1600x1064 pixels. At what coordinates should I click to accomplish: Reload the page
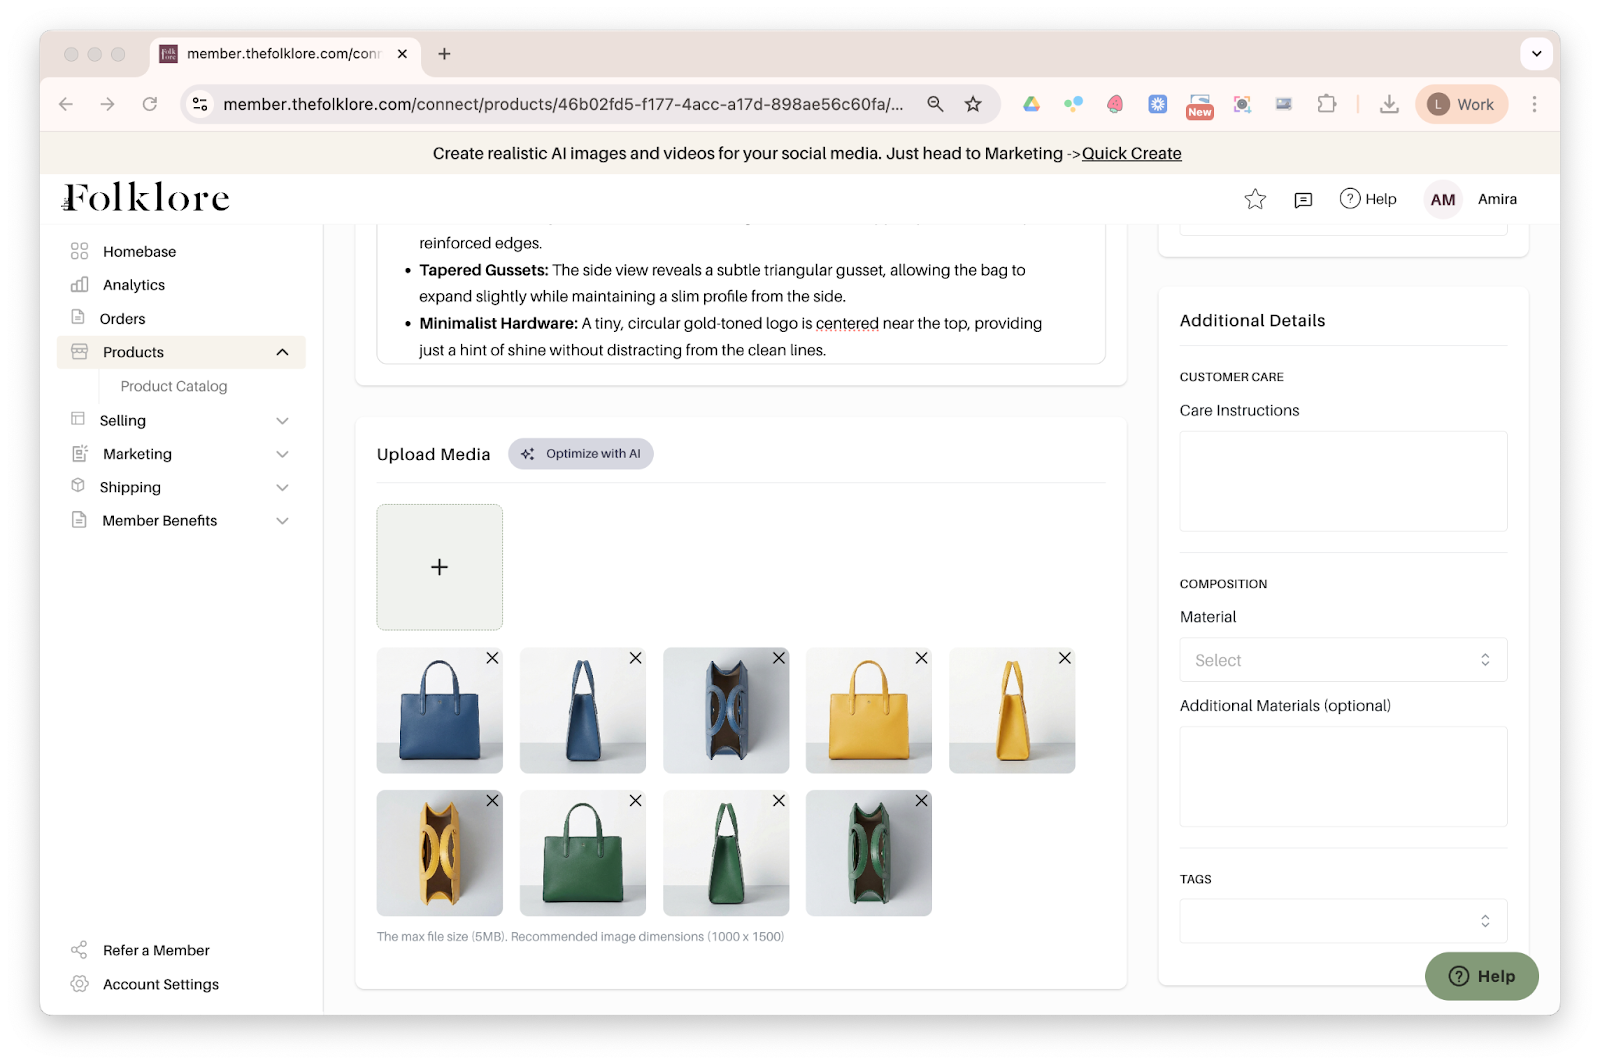click(x=150, y=104)
